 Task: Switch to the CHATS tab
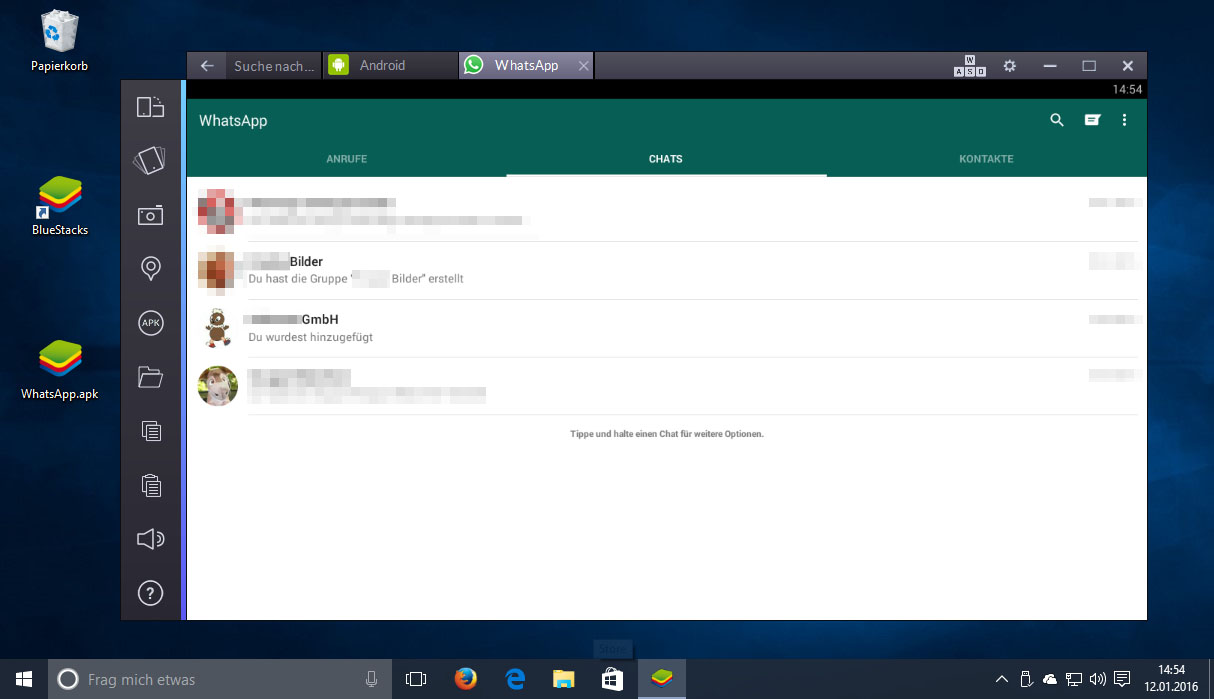point(666,159)
